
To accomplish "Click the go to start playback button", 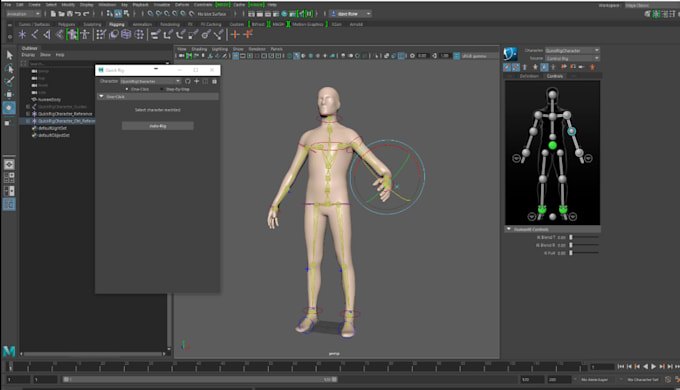I will 621,367.
